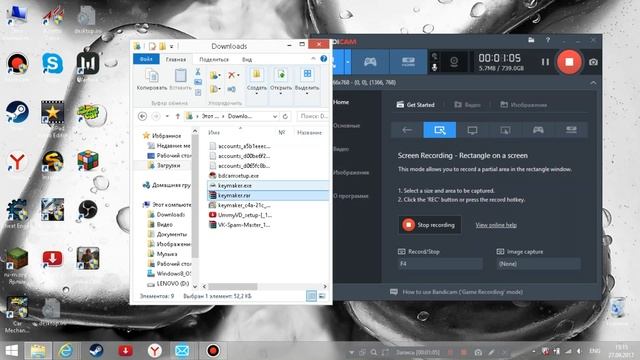This screenshot has height=360, width=640.
Task: Select Fullscreen recording mode icon
Action: pos(472,130)
